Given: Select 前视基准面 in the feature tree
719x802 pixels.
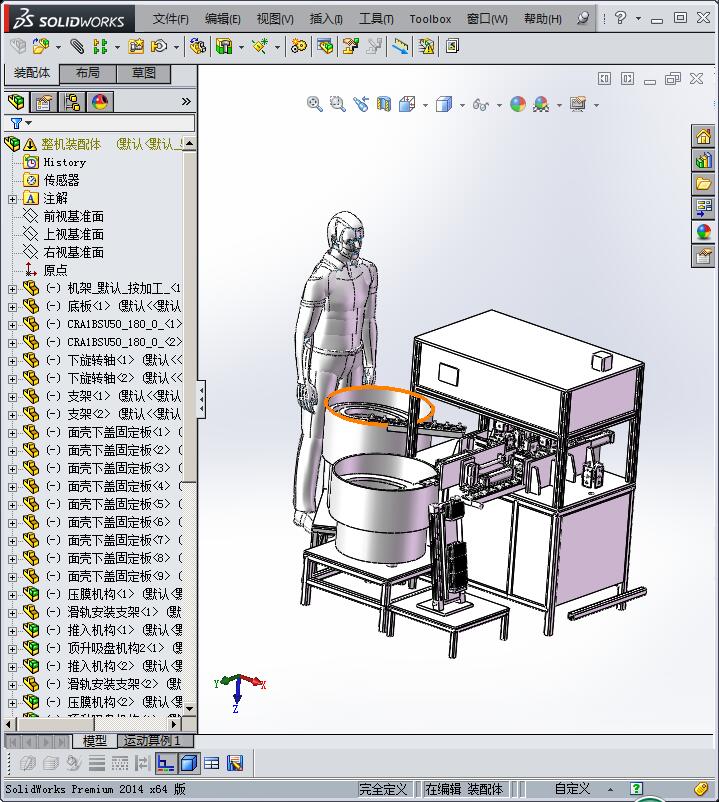Looking at the screenshot, I should click(x=74, y=216).
